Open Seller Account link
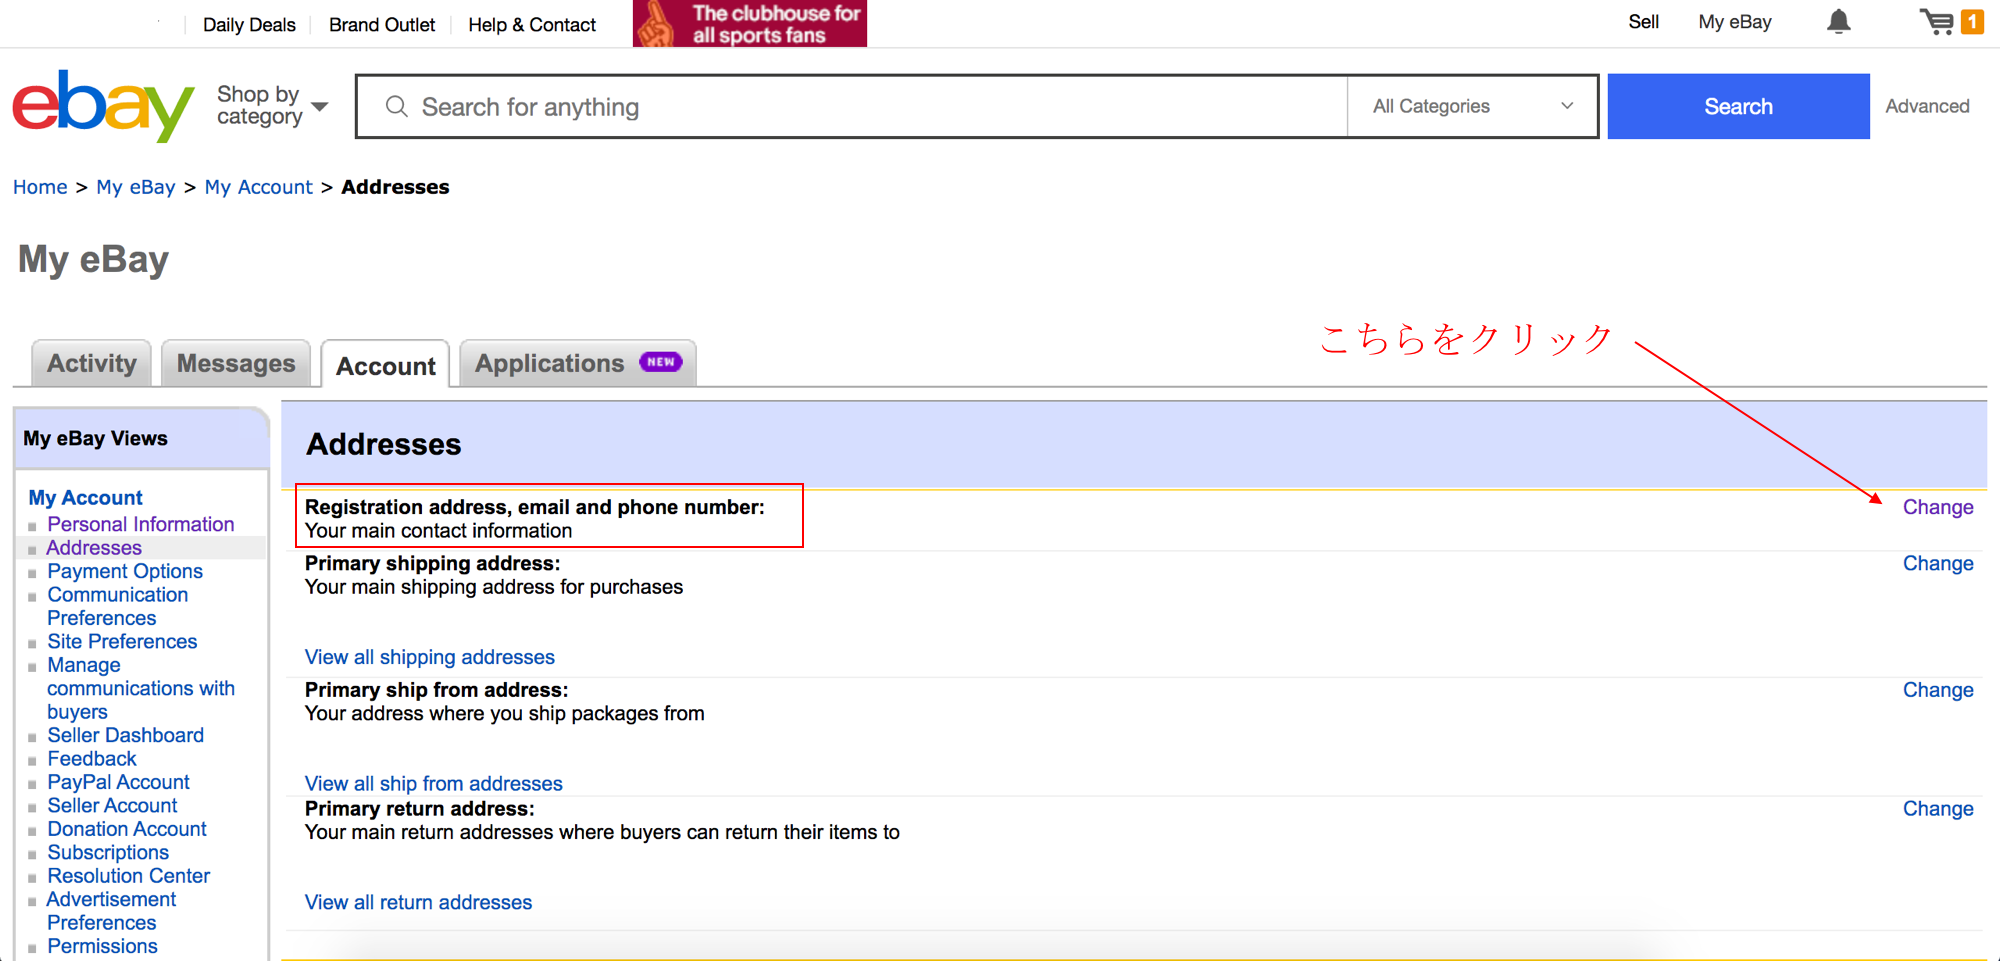 [112, 806]
